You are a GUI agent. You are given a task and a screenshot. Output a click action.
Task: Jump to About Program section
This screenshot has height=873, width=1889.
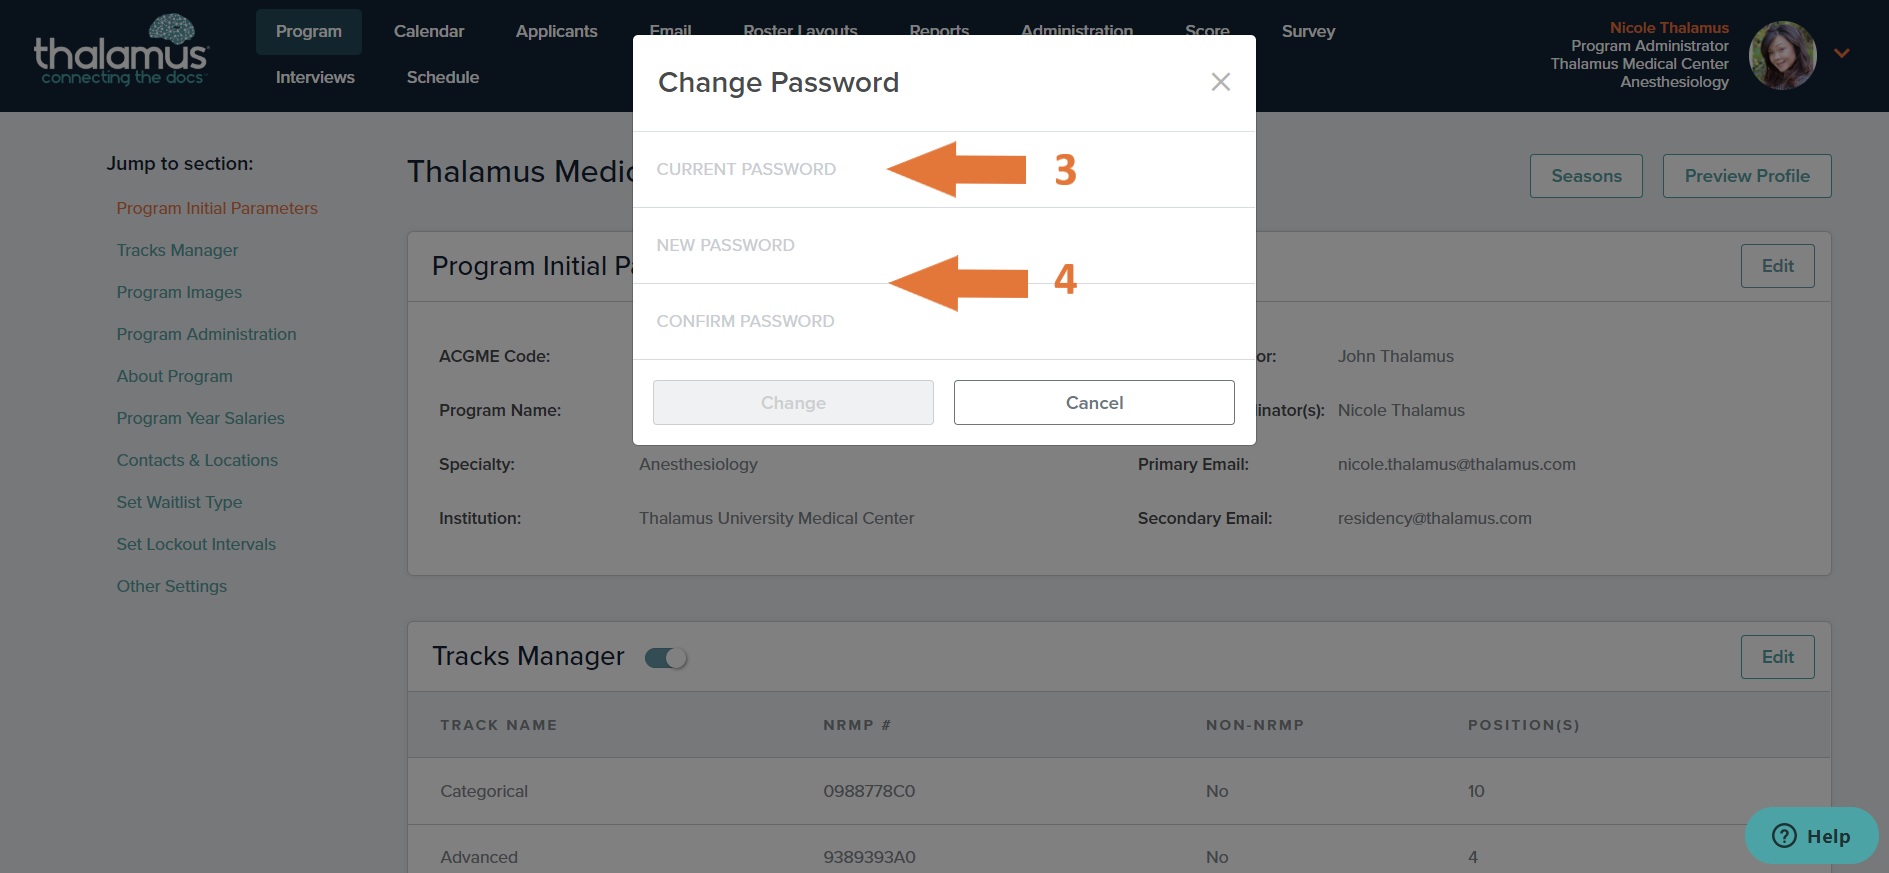point(174,376)
